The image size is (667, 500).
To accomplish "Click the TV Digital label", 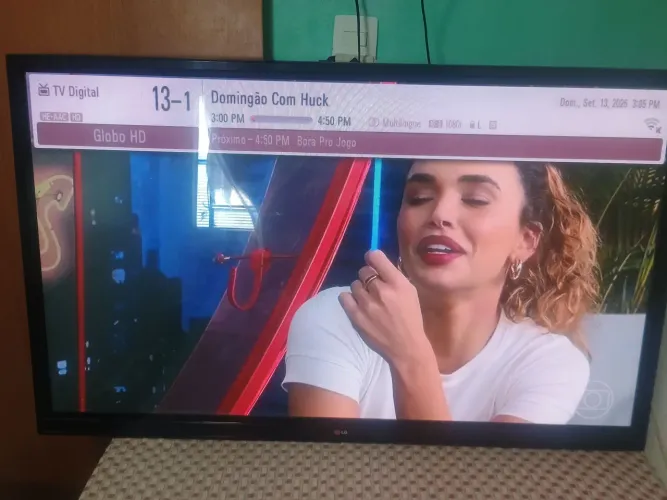I will point(76,91).
